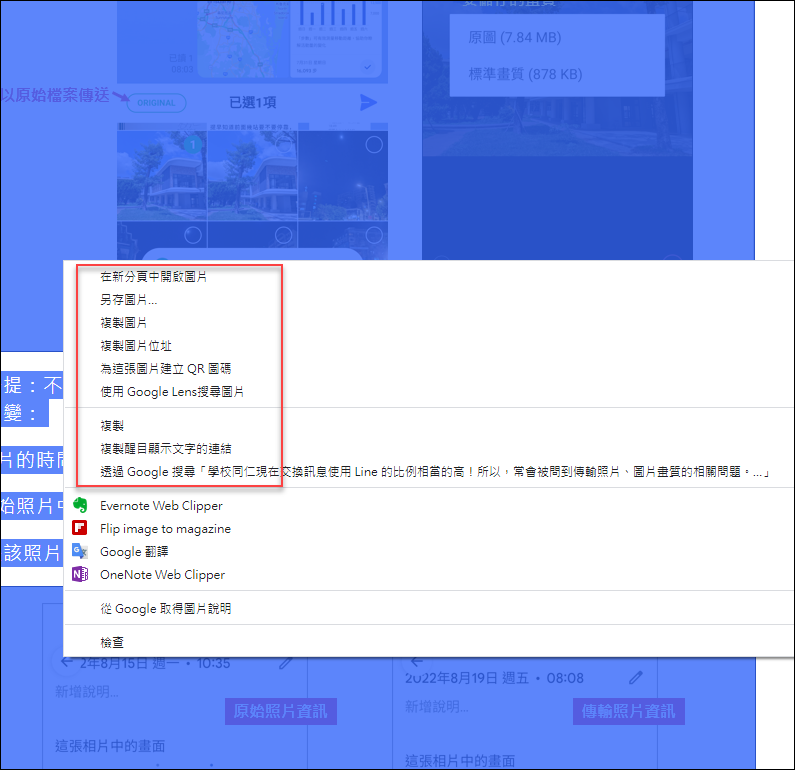Click the blue send arrow icon
795x770 pixels.
369,102
